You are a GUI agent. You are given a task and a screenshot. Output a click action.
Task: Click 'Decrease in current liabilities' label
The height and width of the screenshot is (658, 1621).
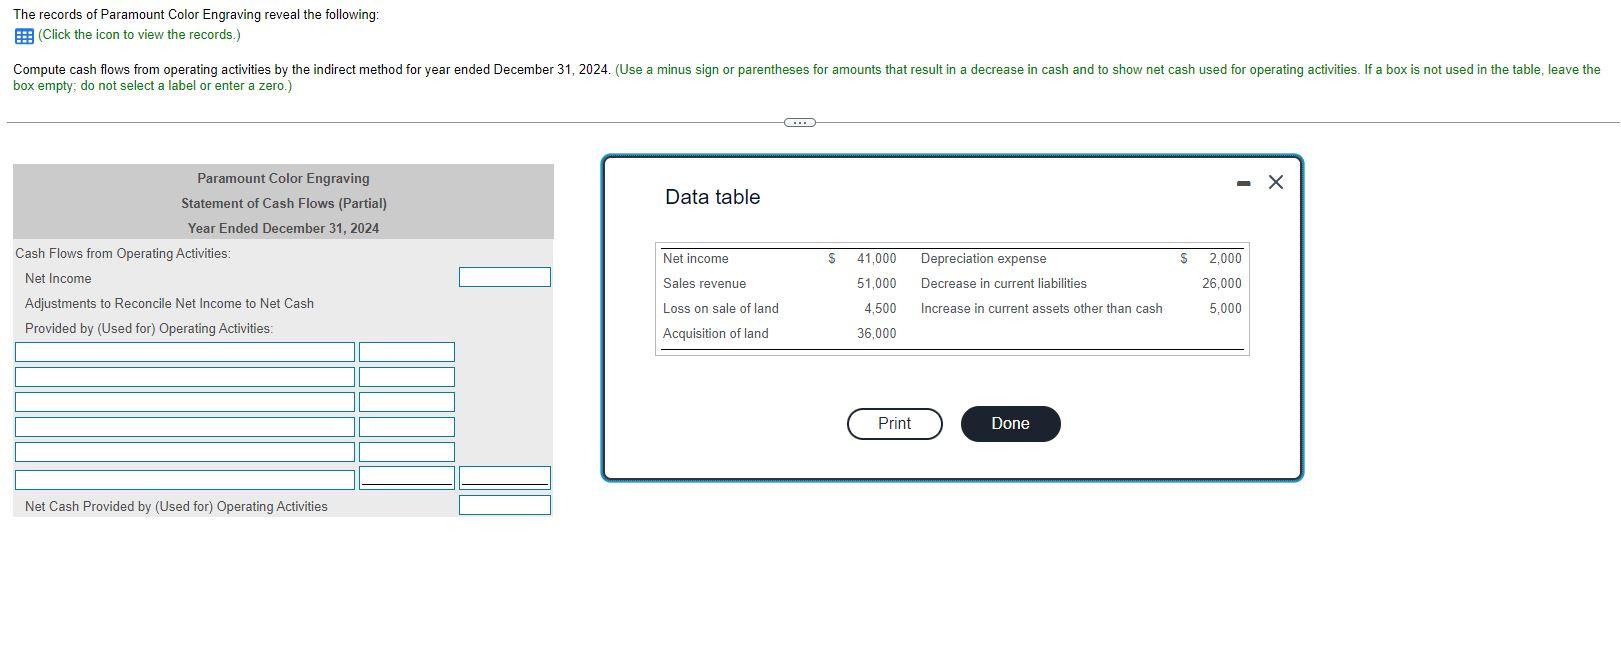click(x=1004, y=284)
